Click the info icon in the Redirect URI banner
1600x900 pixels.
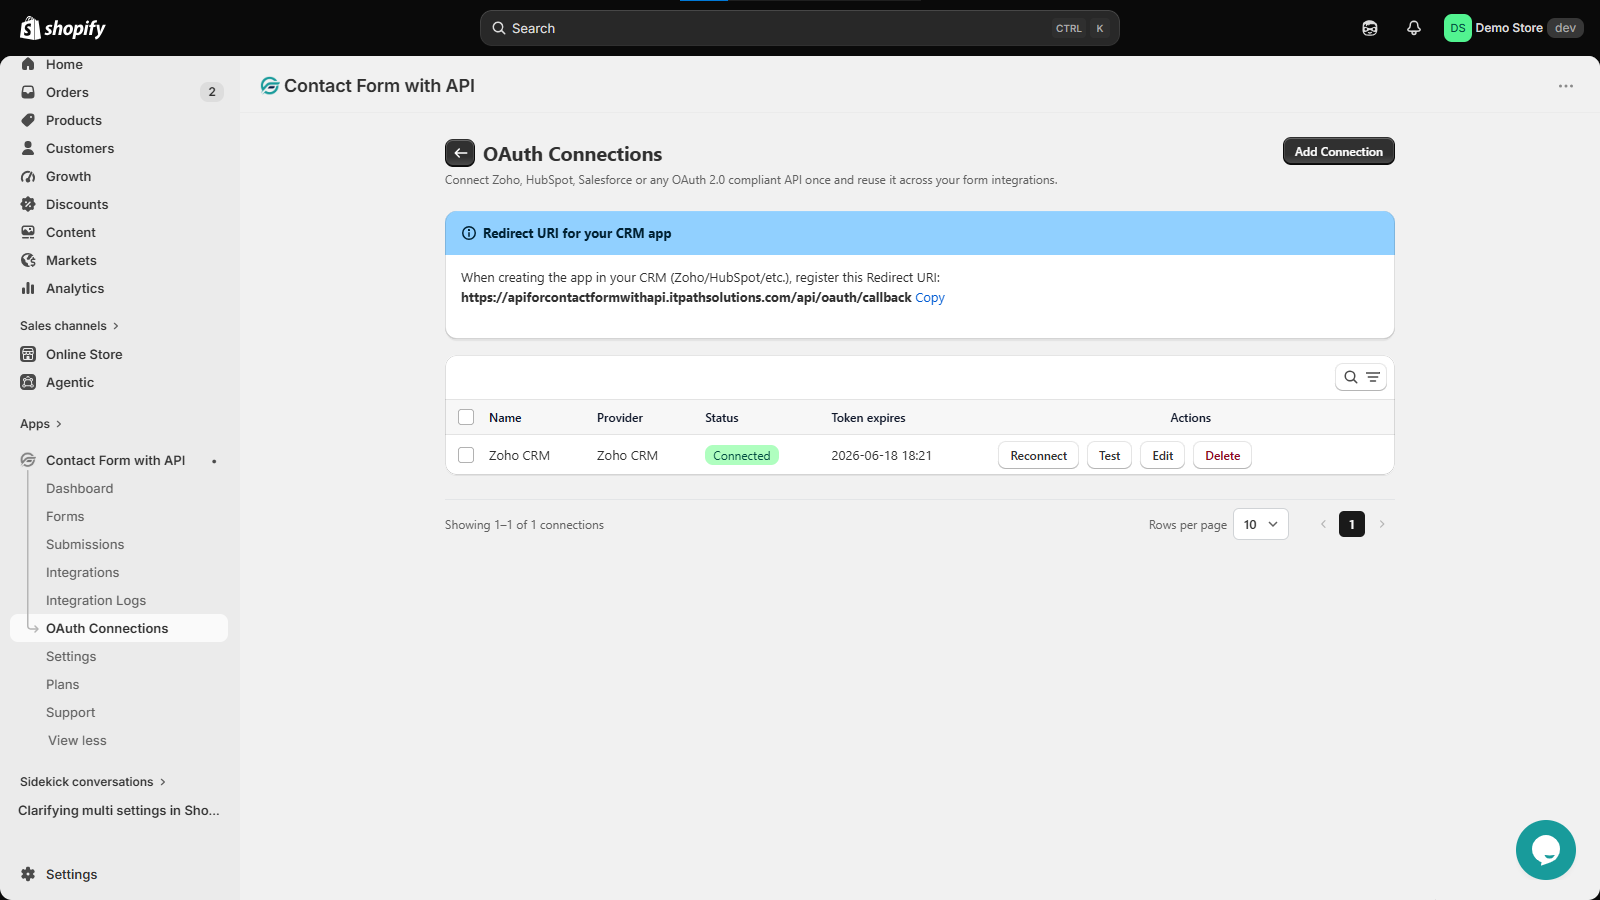[469, 233]
